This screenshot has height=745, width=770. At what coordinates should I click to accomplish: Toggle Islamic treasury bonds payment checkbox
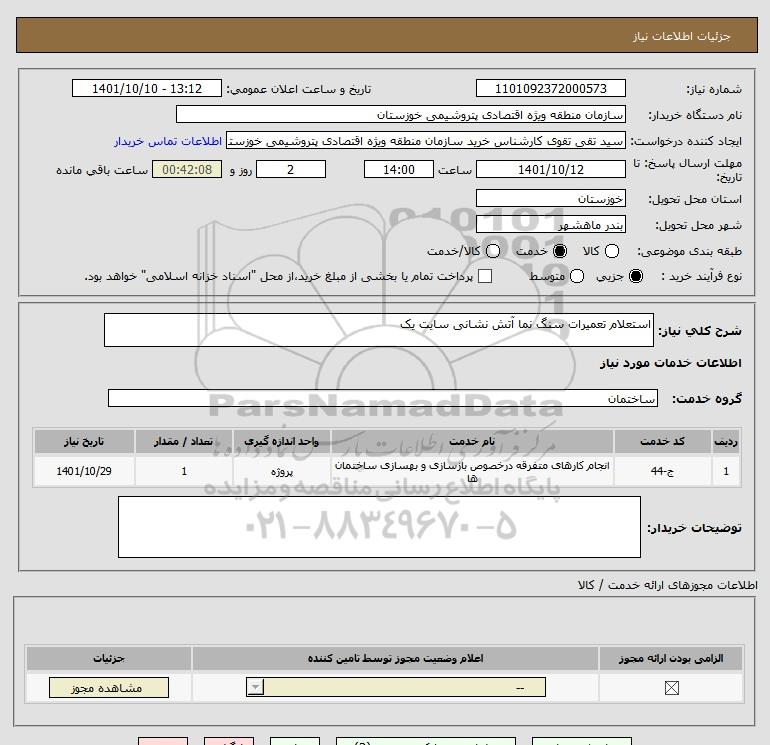pyautogui.click(x=485, y=276)
